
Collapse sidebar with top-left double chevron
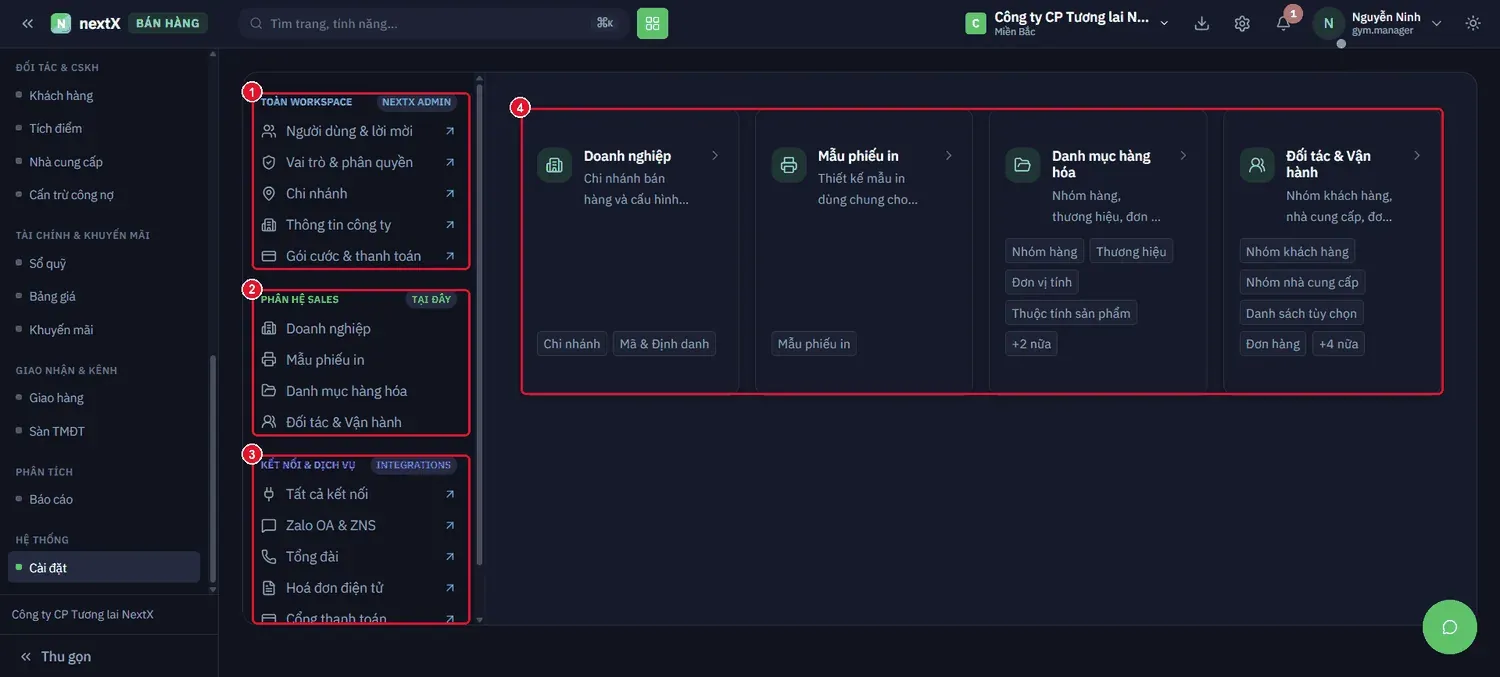(27, 23)
